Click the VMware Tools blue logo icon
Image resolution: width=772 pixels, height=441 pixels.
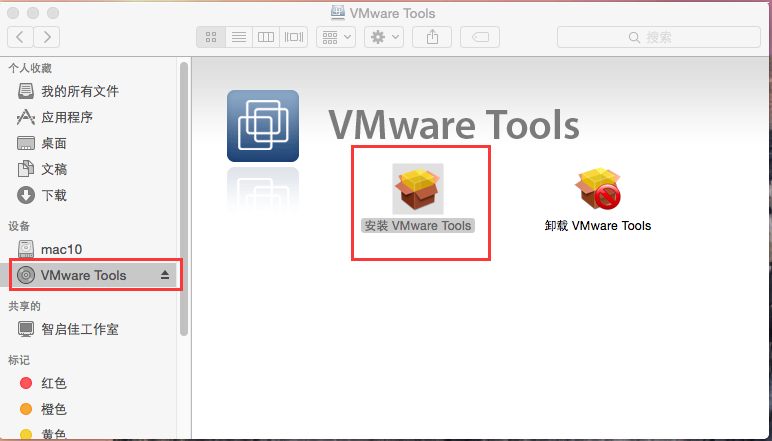pyautogui.click(x=263, y=126)
